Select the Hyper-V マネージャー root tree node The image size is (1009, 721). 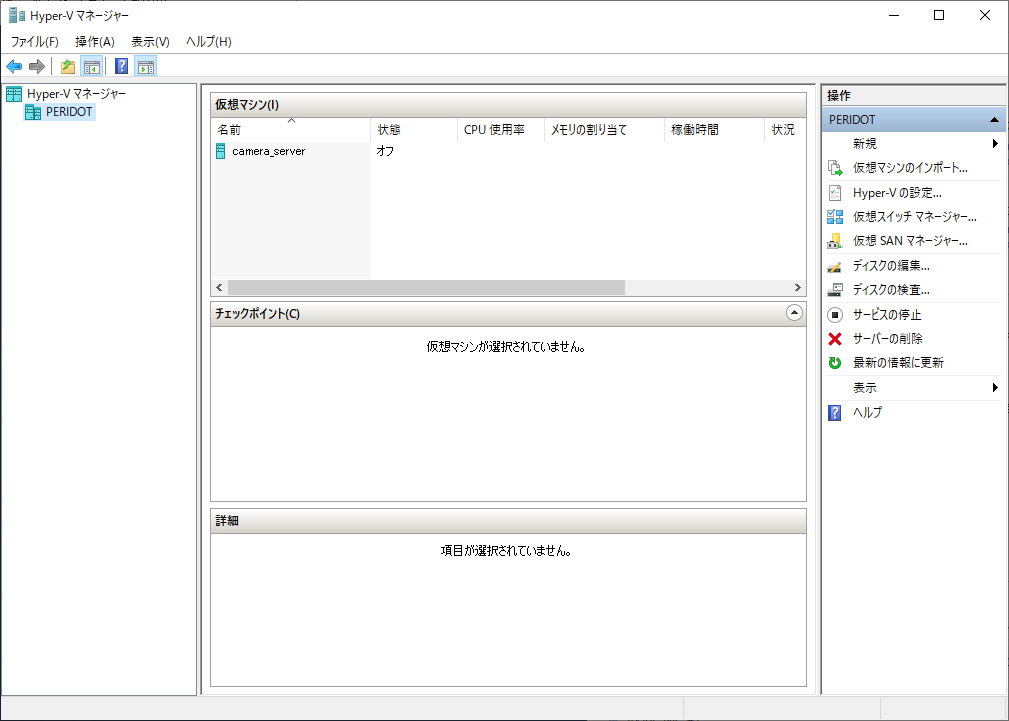(76, 94)
